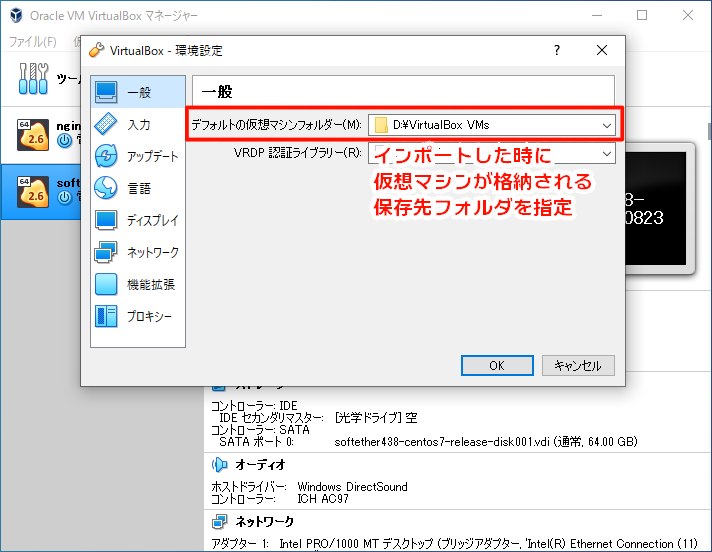The width and height of the screenshot is (712, 552).
Task: Open the 言語 (Language) settings category
Action: pyautogui.click(x=138, y=188)
